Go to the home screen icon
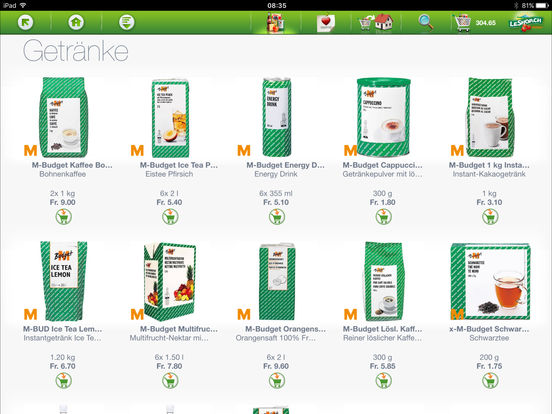The image size is (552, 414). click(x=76, y=23)
